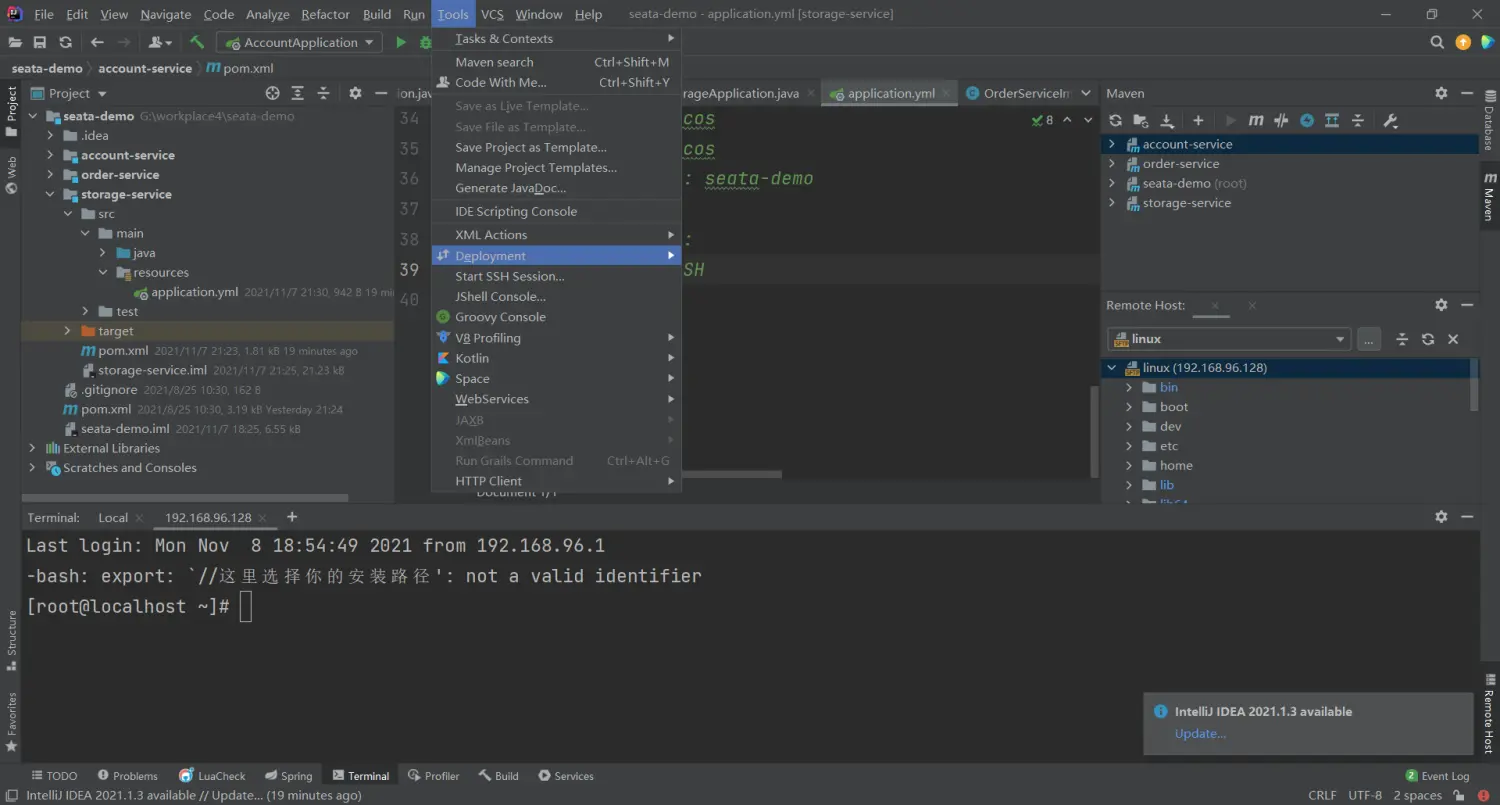Run AccountApplication with the green play icon
1500x805 pixels.
coord(401,42)
